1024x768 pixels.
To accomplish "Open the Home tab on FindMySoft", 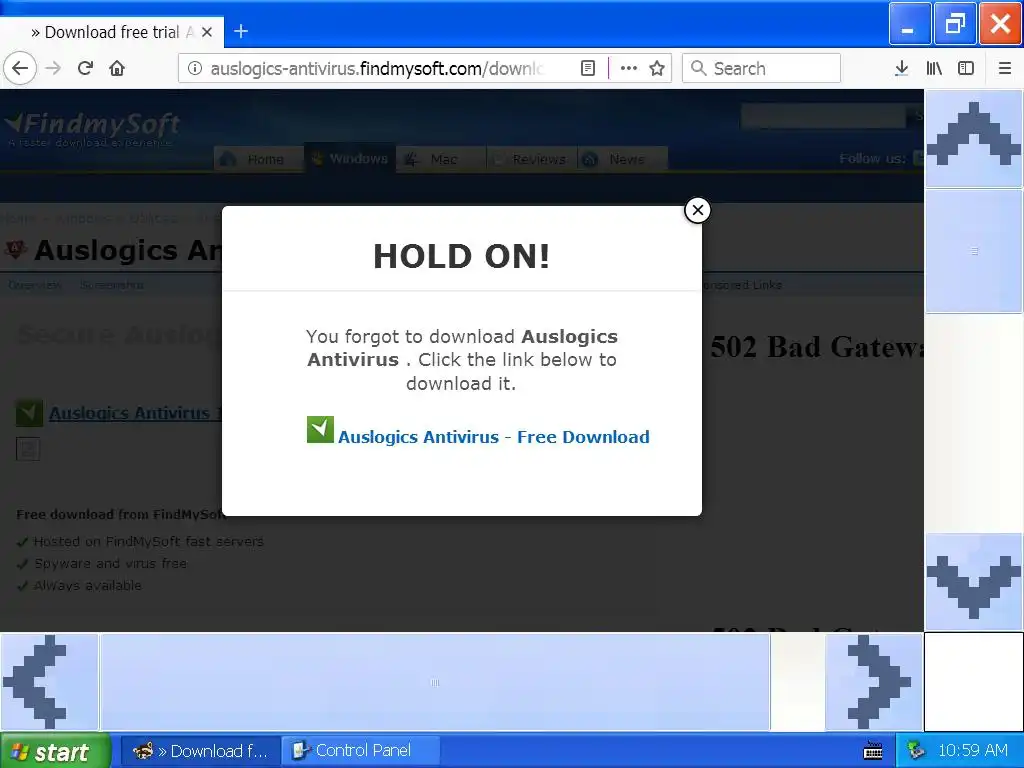I will pyautogui.click(x=259, y=159).
